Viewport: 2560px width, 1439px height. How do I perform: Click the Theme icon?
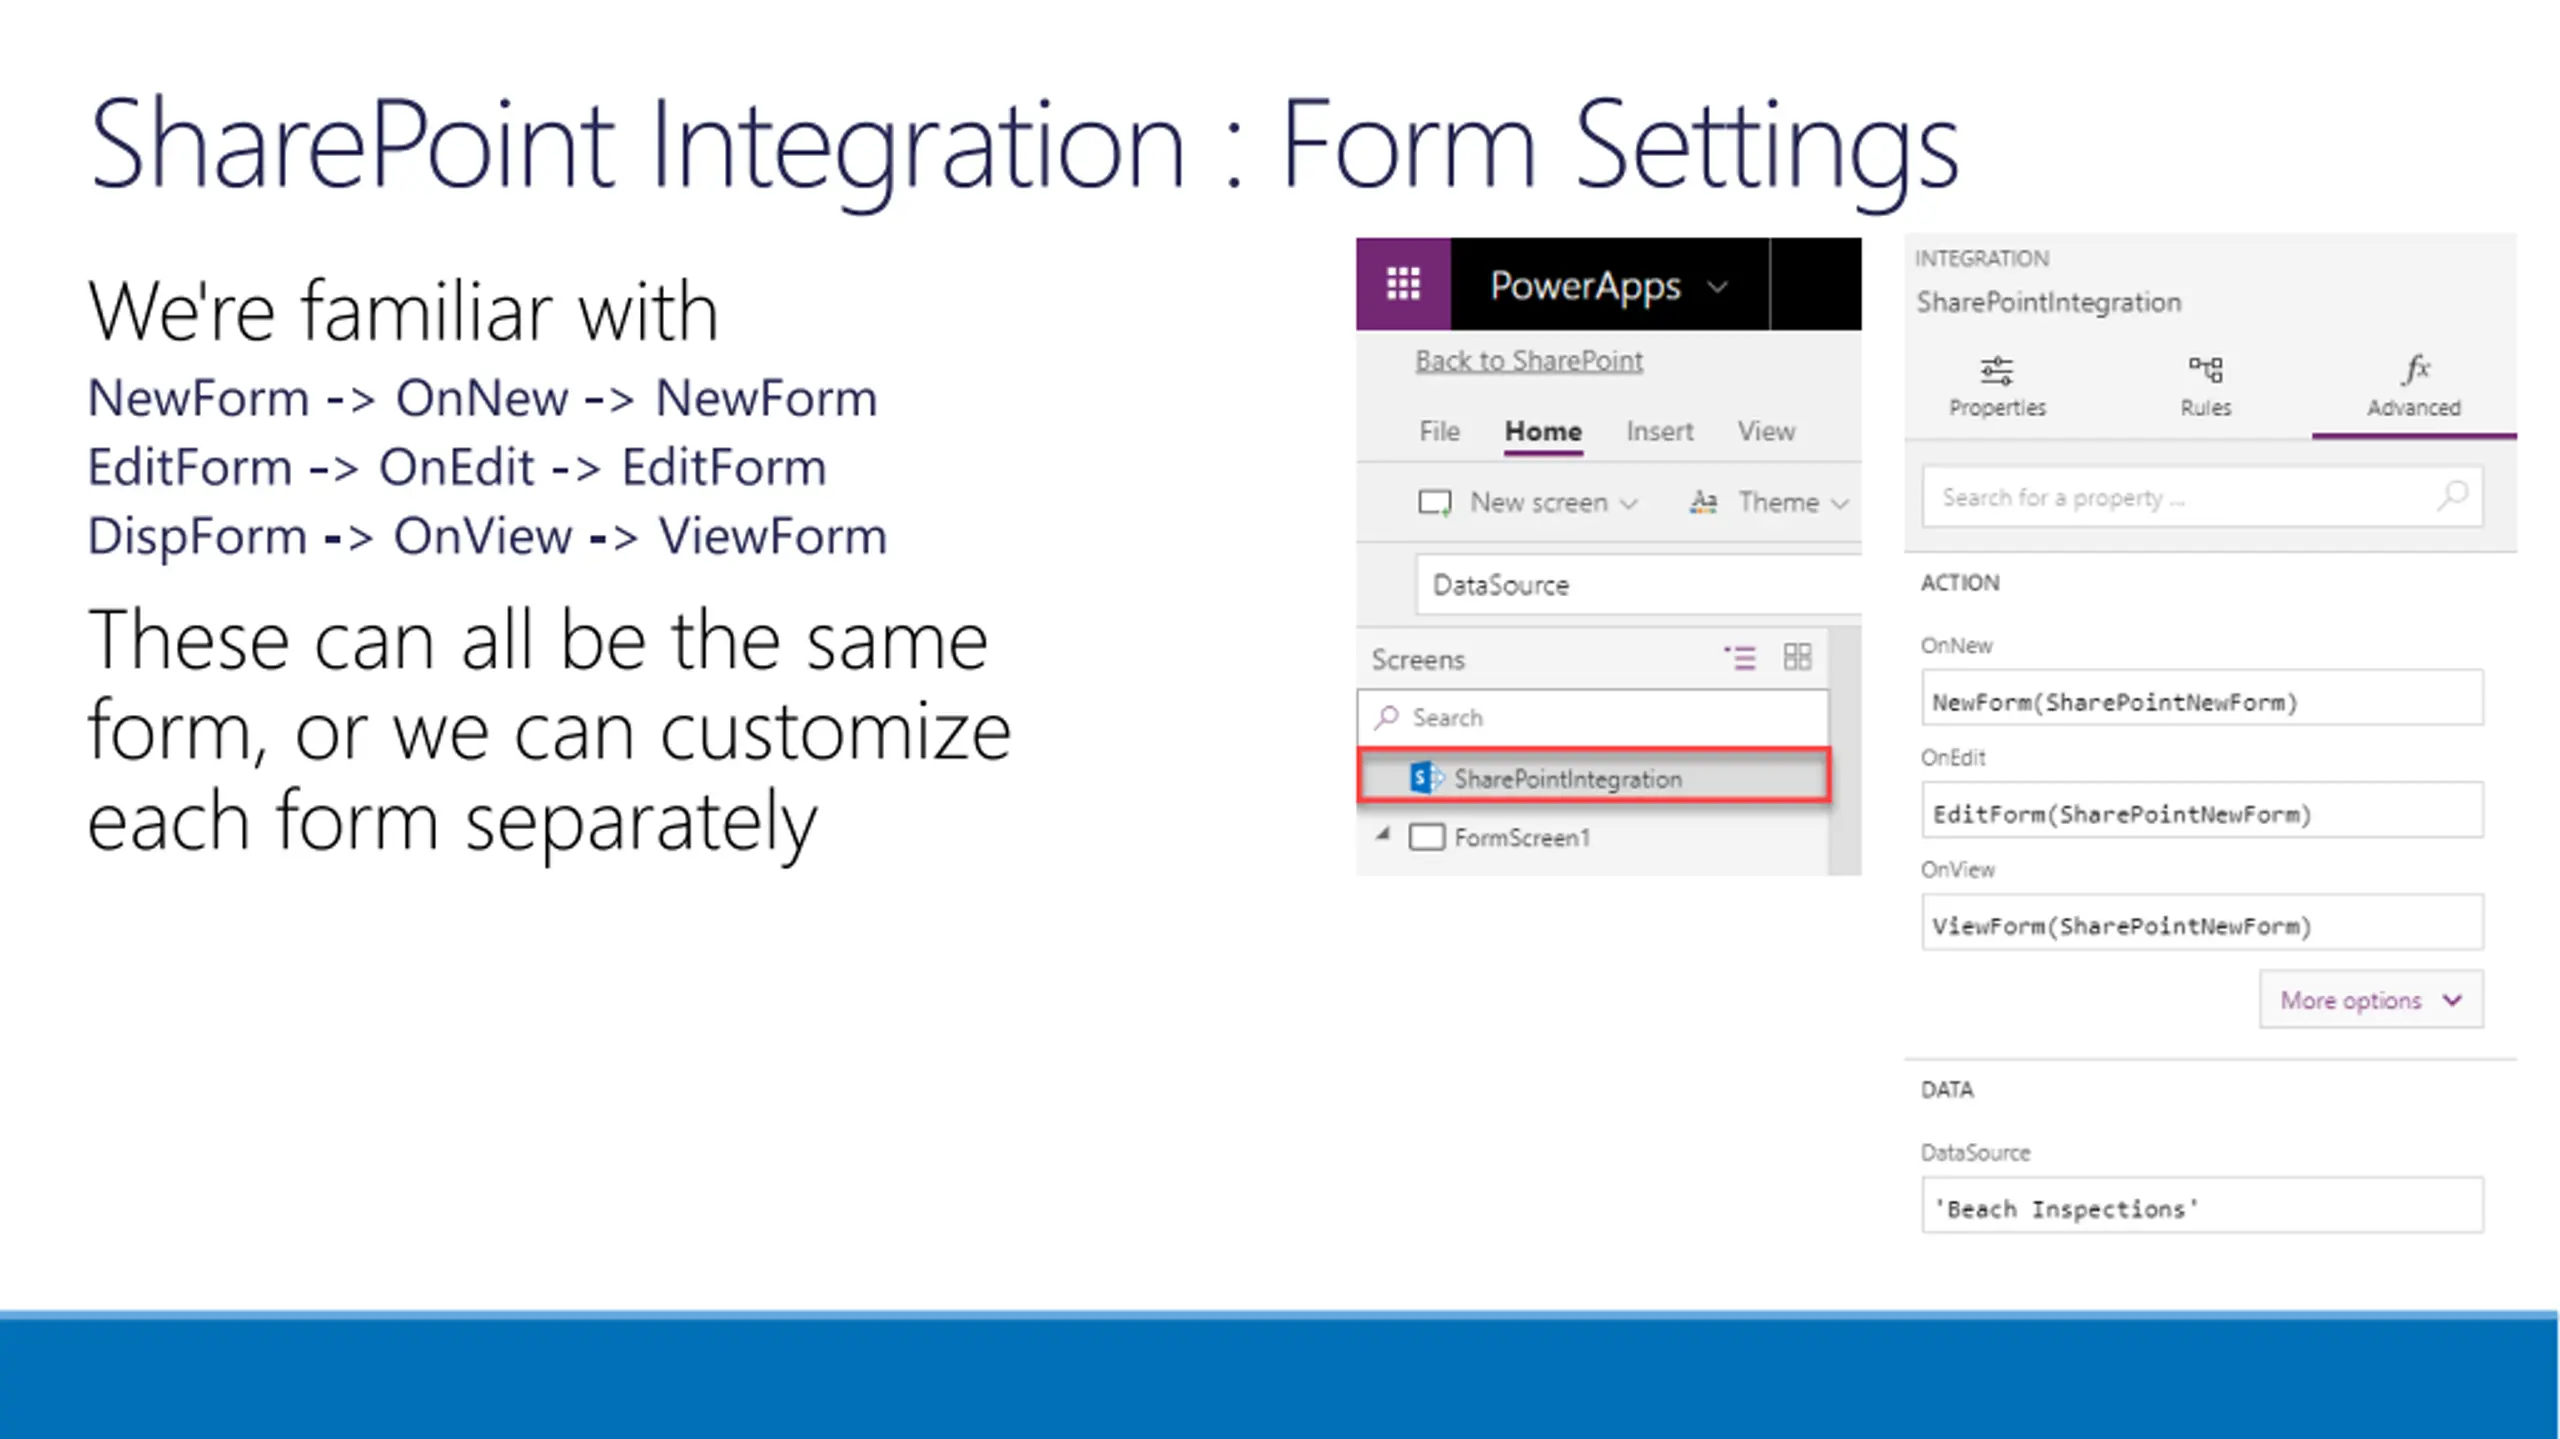click(x=1703, y=502)
